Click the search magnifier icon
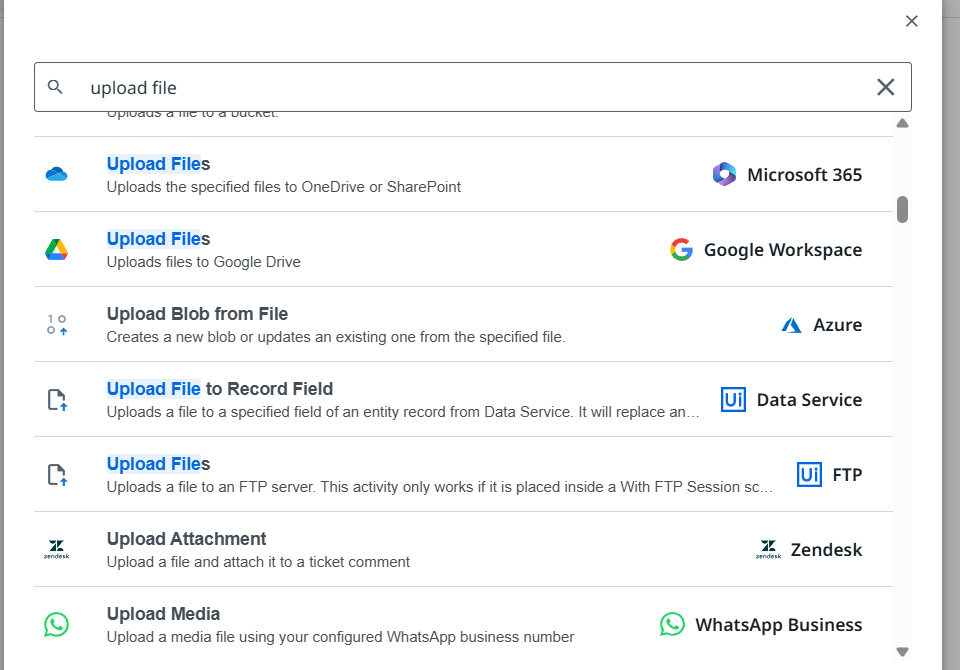The width and height of the screenshot is (960, 670). point(56,87)
